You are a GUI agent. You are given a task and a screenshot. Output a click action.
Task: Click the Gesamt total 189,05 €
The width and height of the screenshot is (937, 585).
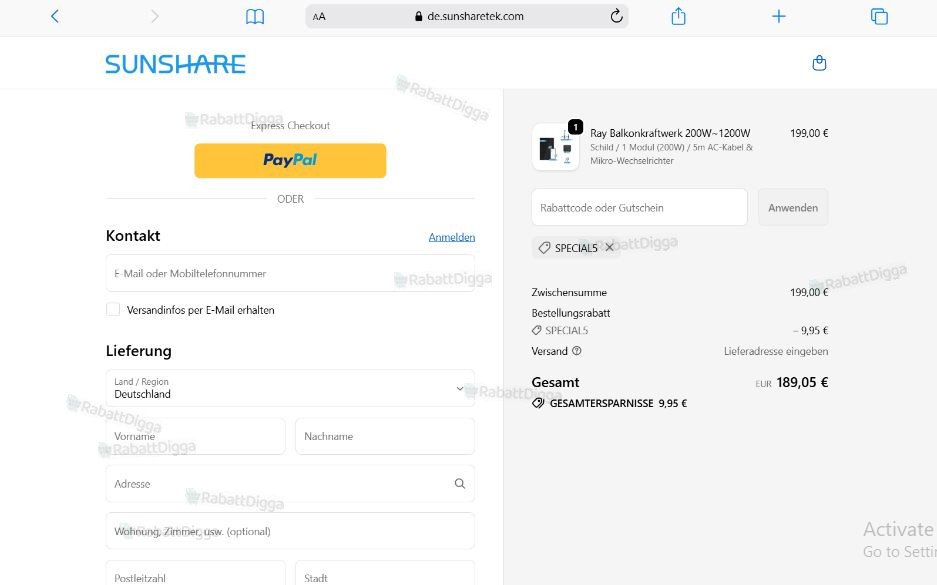[x=802, y=382]
